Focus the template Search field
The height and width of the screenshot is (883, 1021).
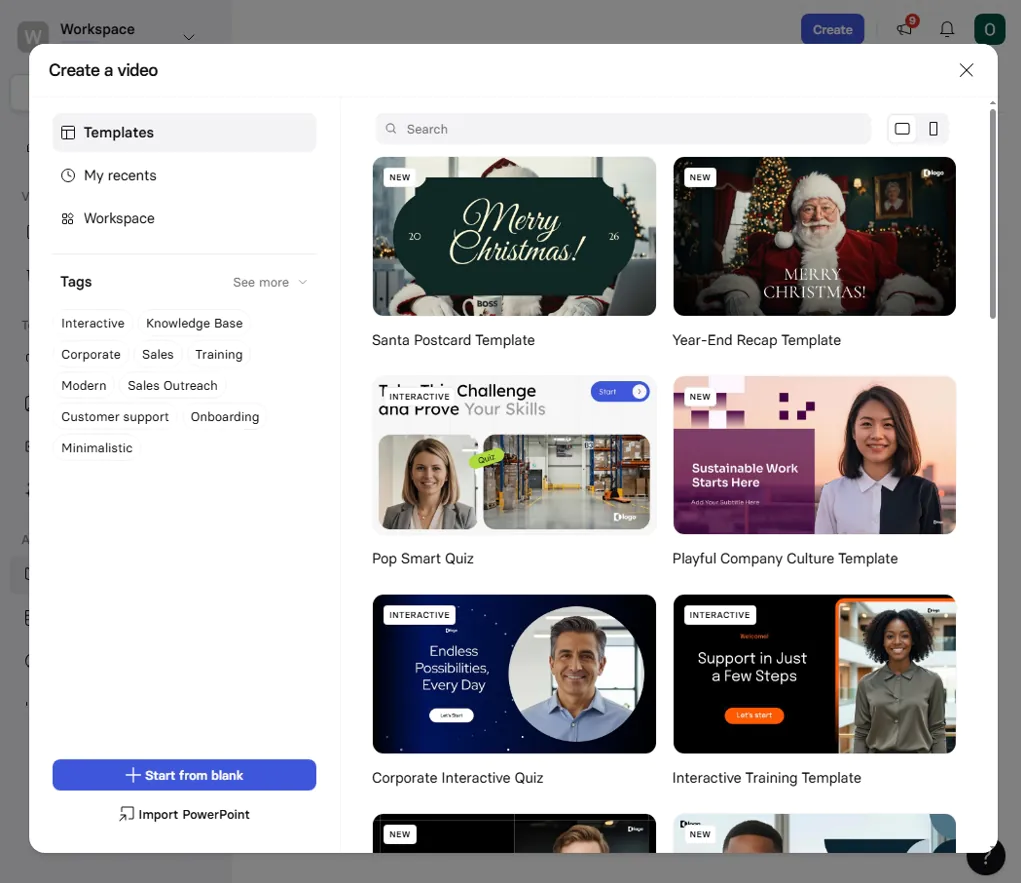[x=623, y=129]
